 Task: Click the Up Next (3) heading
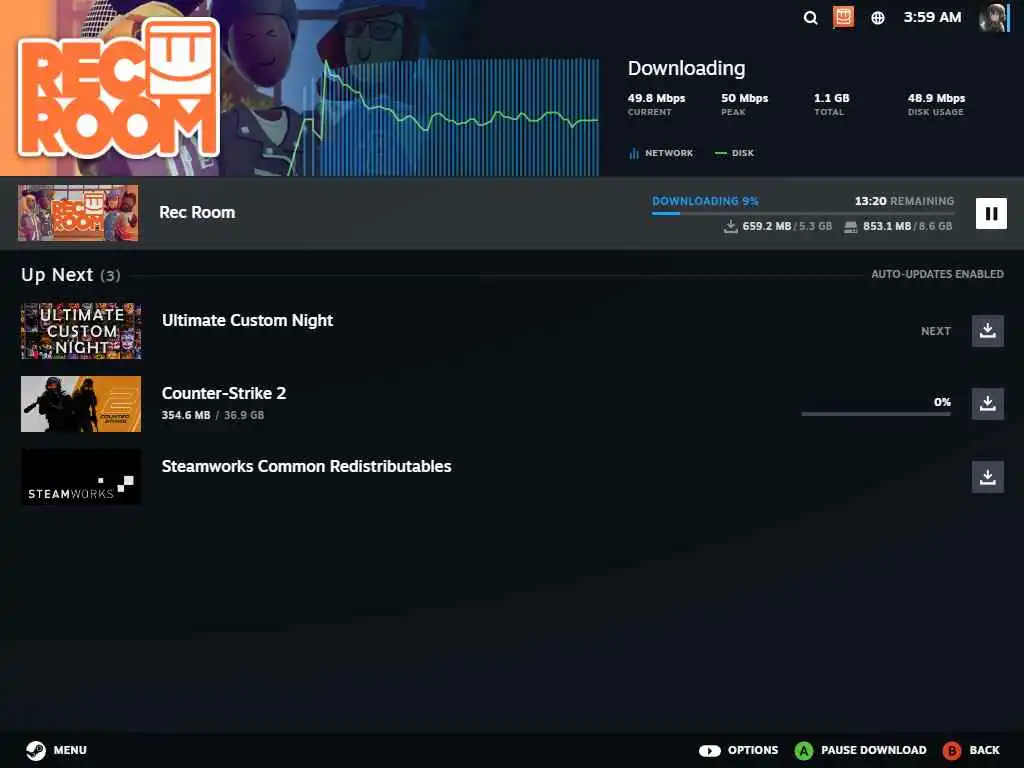(71, 275)
